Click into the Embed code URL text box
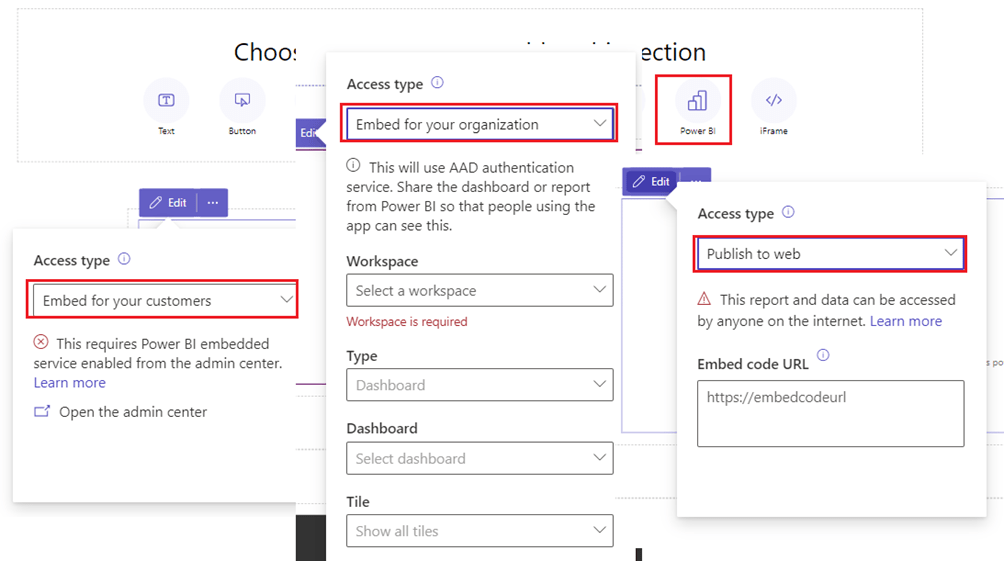Image resolution: width=1004 pixels, height=561 pixels. point(830,413)
